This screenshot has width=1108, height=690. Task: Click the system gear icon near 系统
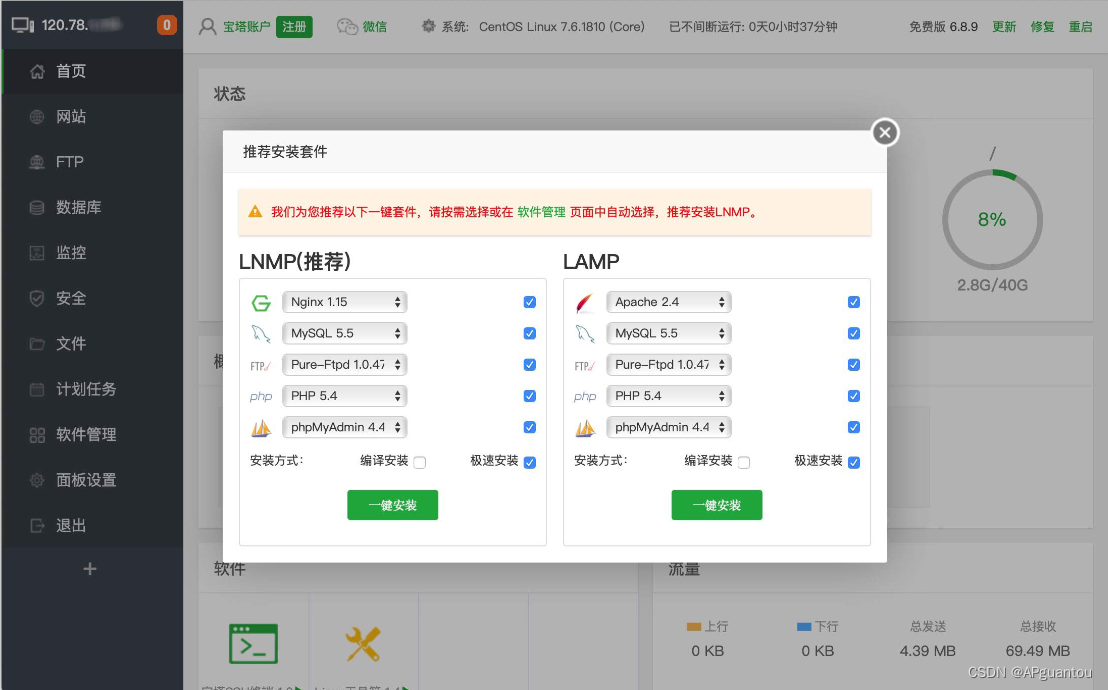pos(428,26)
